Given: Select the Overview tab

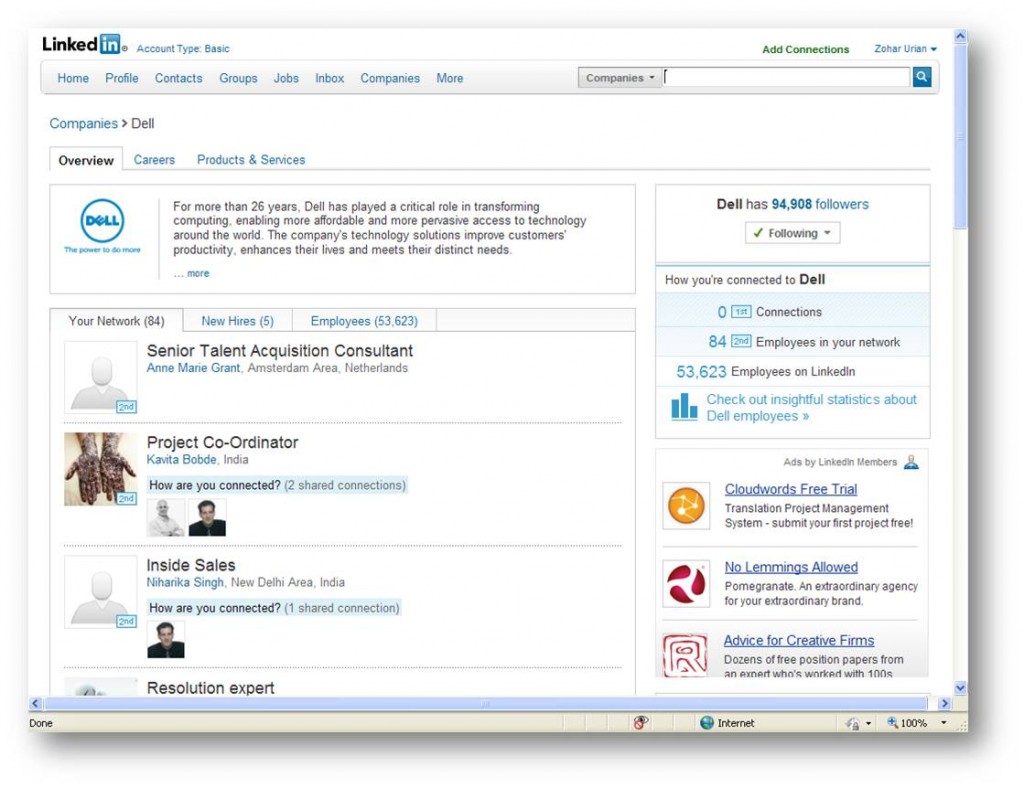Looking at the screenshot, I should [x=86, y=160].
